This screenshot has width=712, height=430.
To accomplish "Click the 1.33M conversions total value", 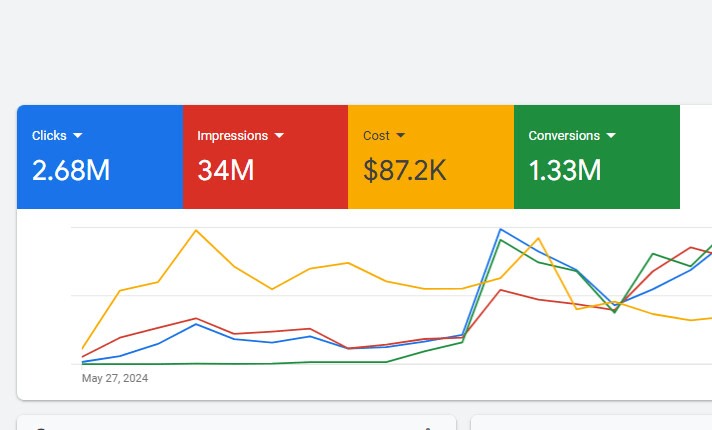I will [x=564, y=171].
